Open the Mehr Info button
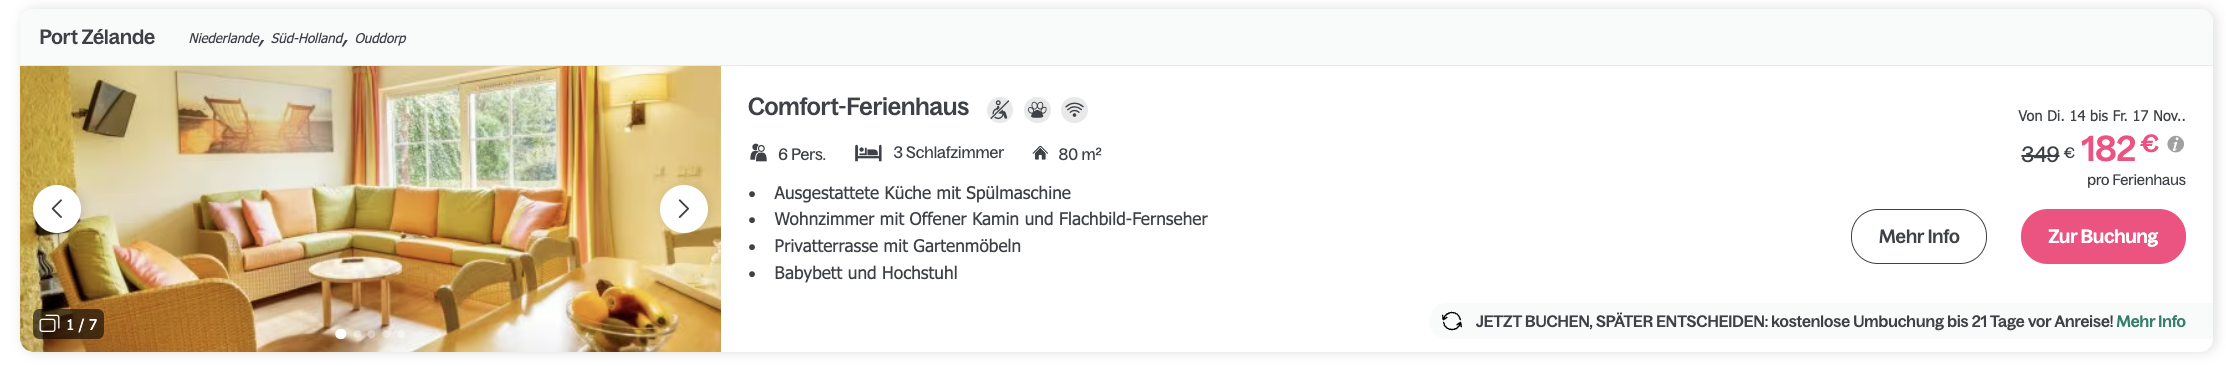 (x=1918, y=237)
